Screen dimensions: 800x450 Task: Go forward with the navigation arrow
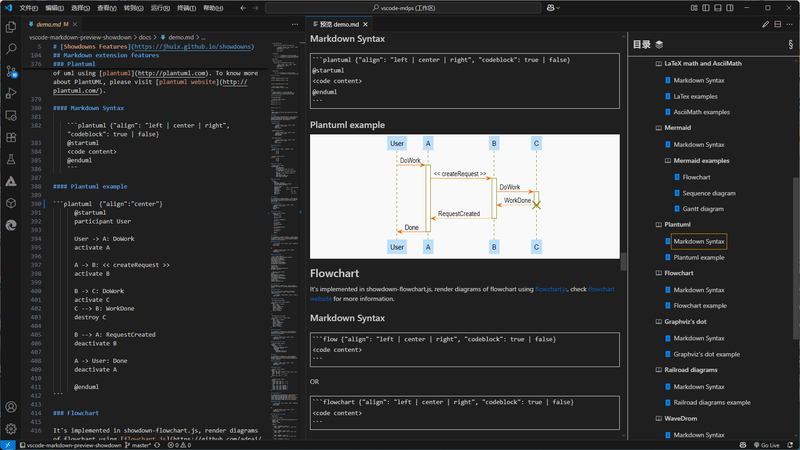(255, 8)
